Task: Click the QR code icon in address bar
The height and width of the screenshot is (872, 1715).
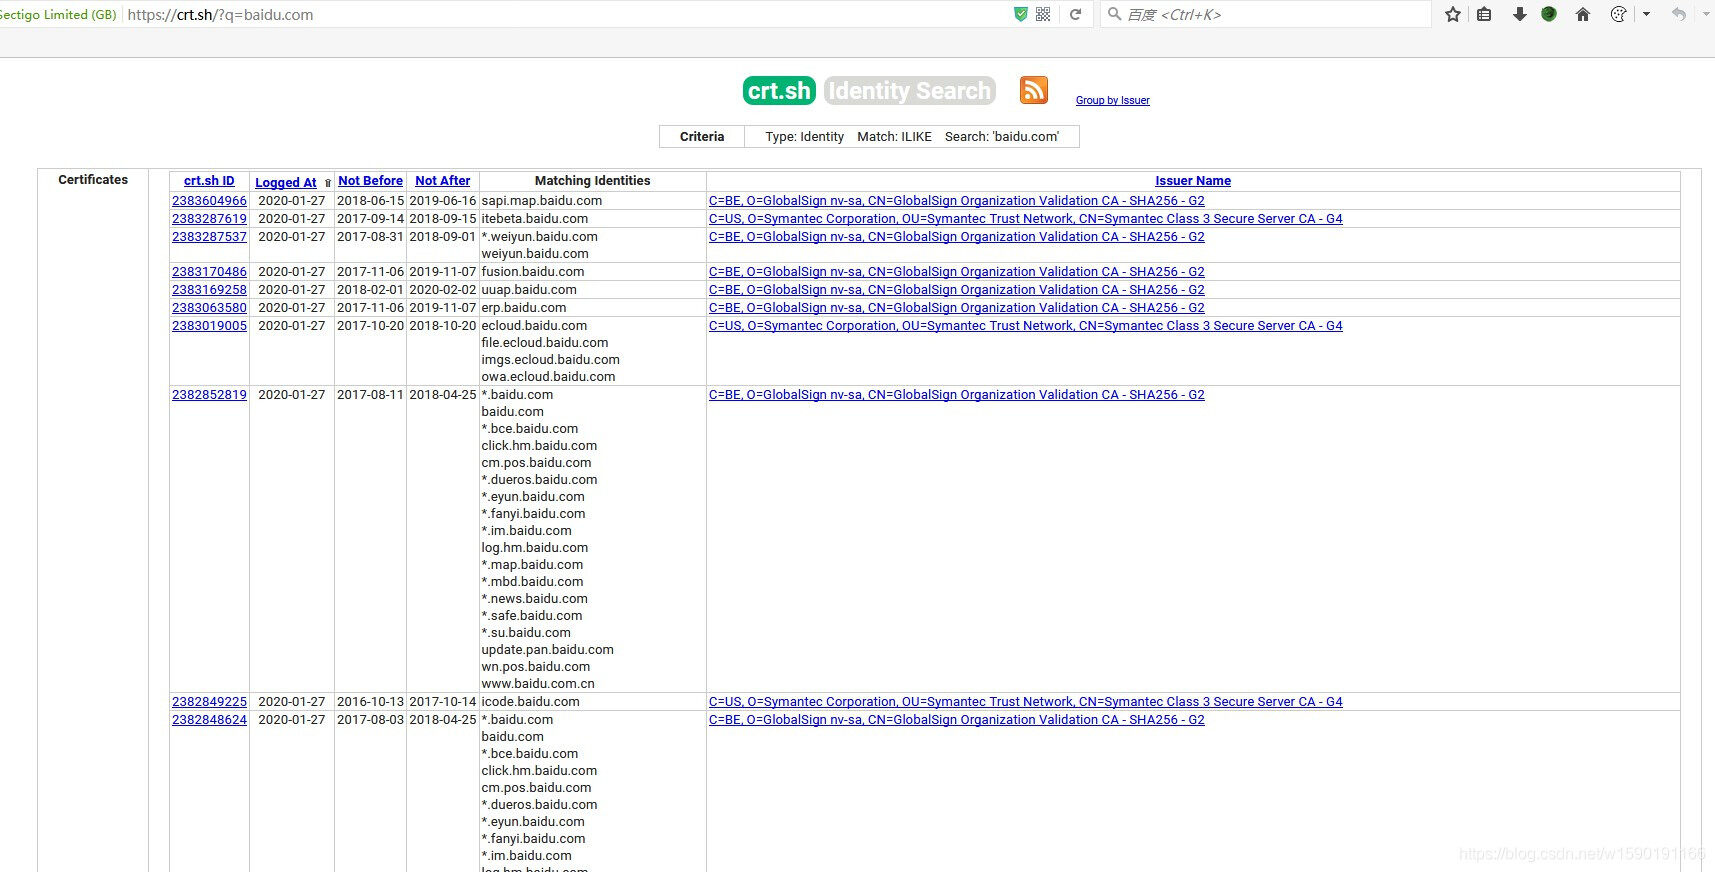Action: tap(1043, 14)
